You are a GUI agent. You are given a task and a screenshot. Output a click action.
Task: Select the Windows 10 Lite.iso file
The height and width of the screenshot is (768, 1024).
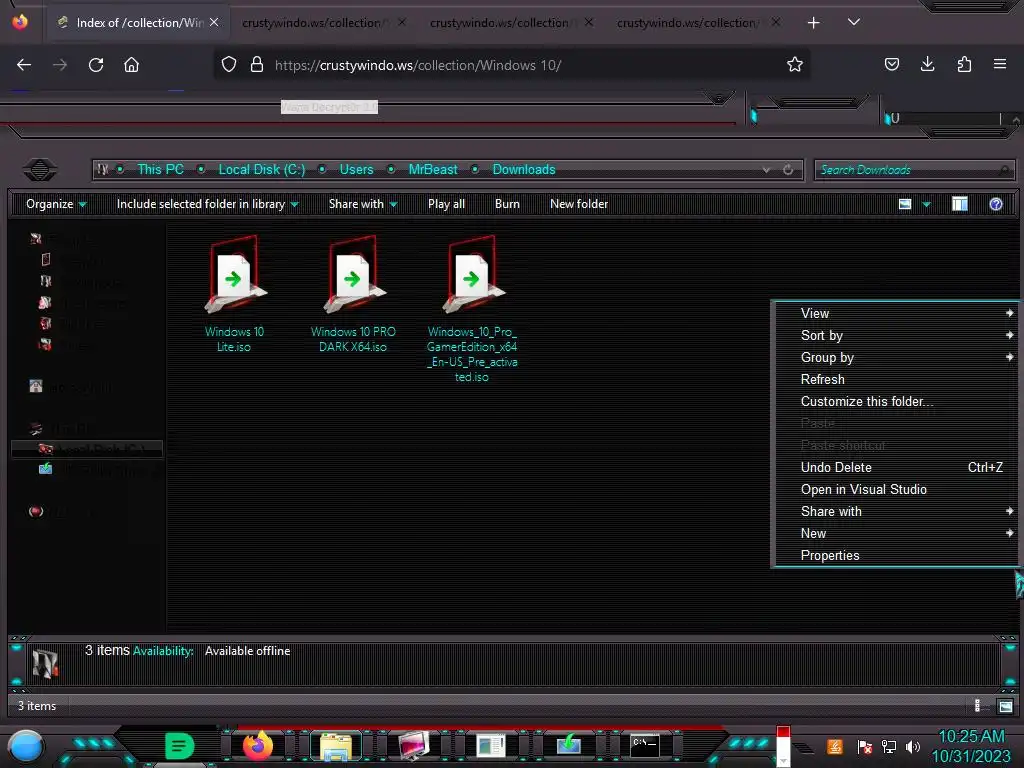[234, 294]
